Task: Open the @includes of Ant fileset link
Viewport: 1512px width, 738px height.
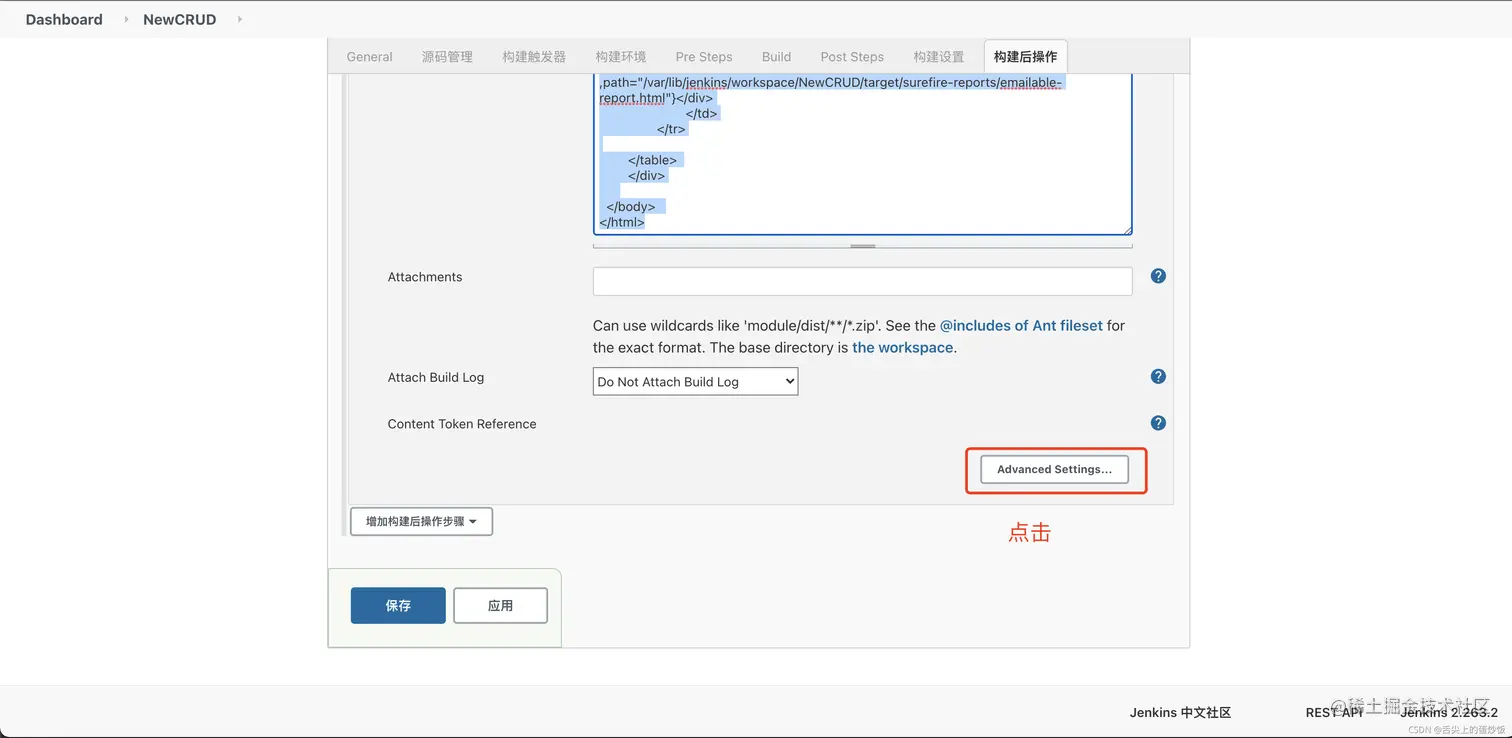Action: [1021, 325]
